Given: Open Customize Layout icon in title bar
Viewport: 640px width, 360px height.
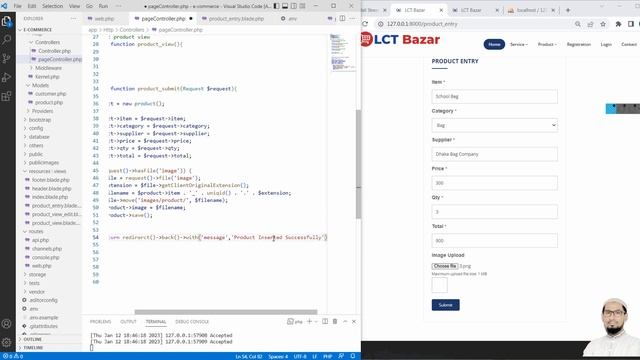Looking at the screenshot, I should coord(302,6).
